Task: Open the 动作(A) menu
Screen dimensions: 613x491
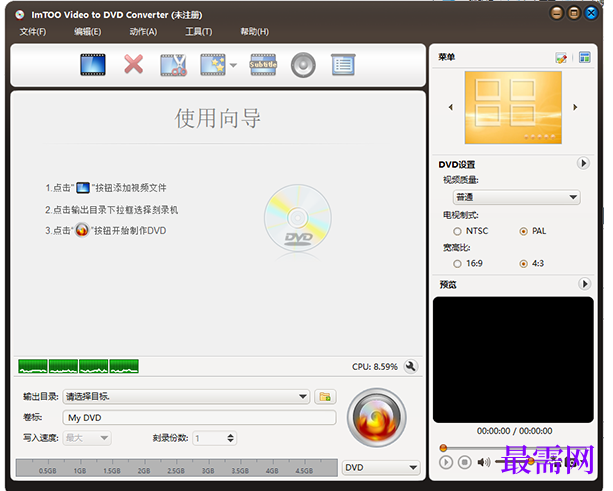Action: [143, 32]
